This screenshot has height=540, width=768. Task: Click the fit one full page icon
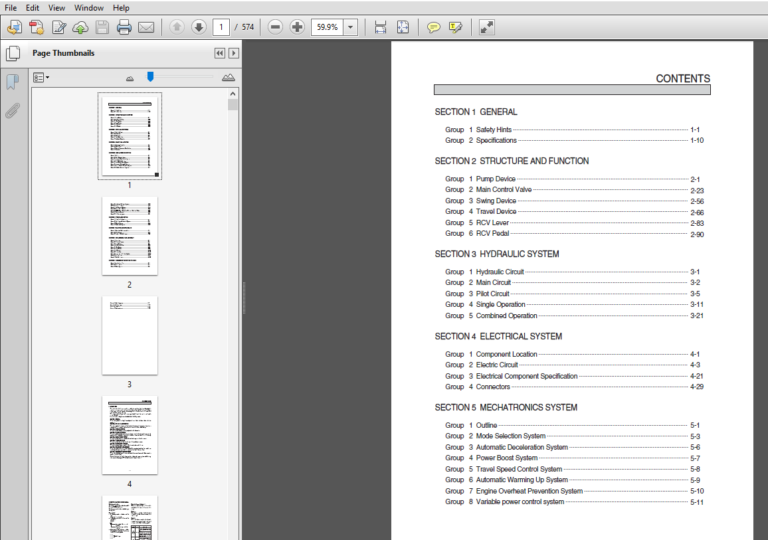403,27
